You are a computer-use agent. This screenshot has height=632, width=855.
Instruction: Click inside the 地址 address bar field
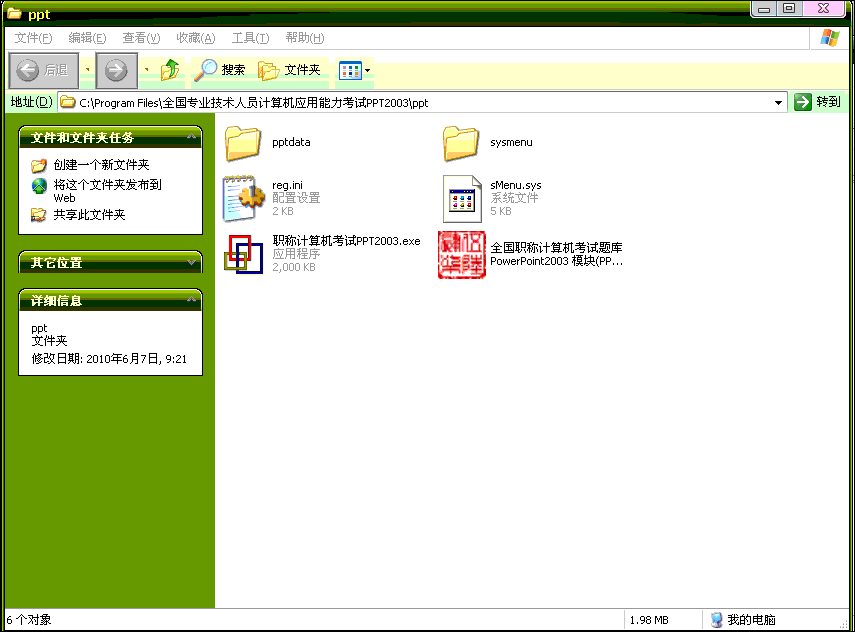[400, 101]
